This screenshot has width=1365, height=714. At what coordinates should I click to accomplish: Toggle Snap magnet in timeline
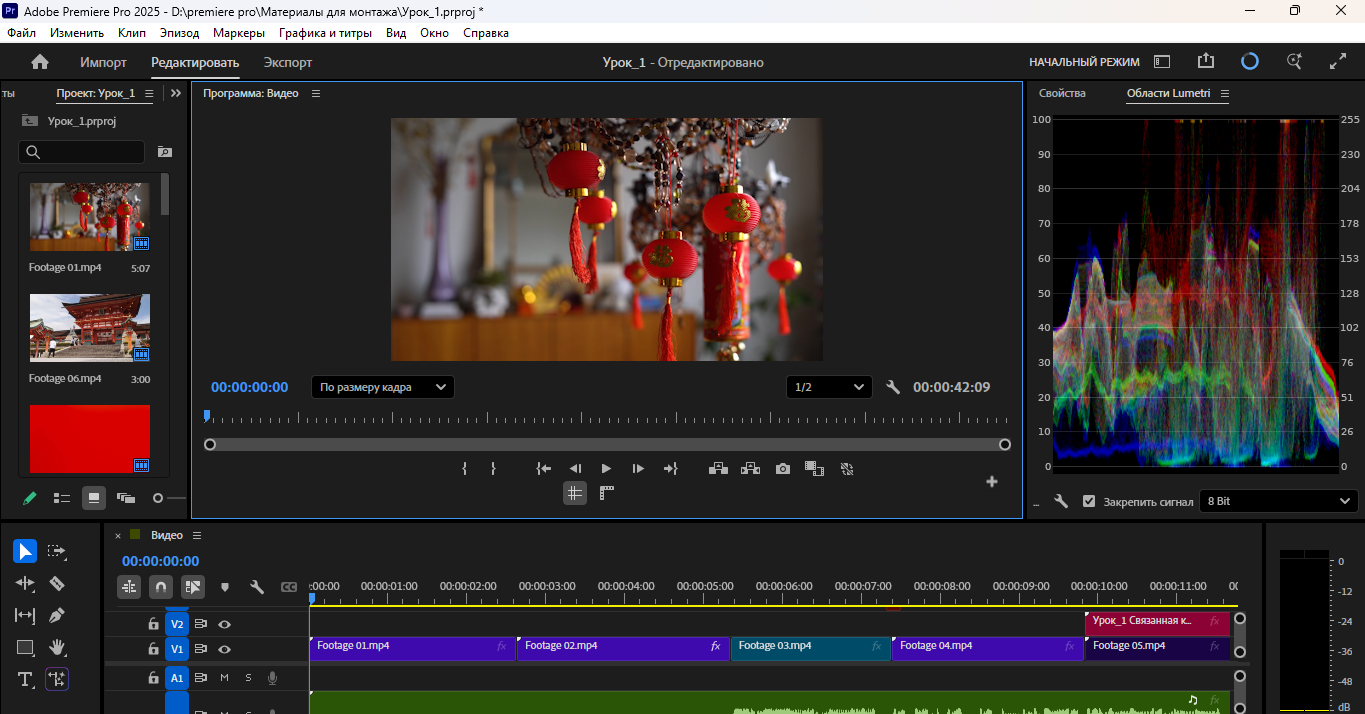coord(161,587)
